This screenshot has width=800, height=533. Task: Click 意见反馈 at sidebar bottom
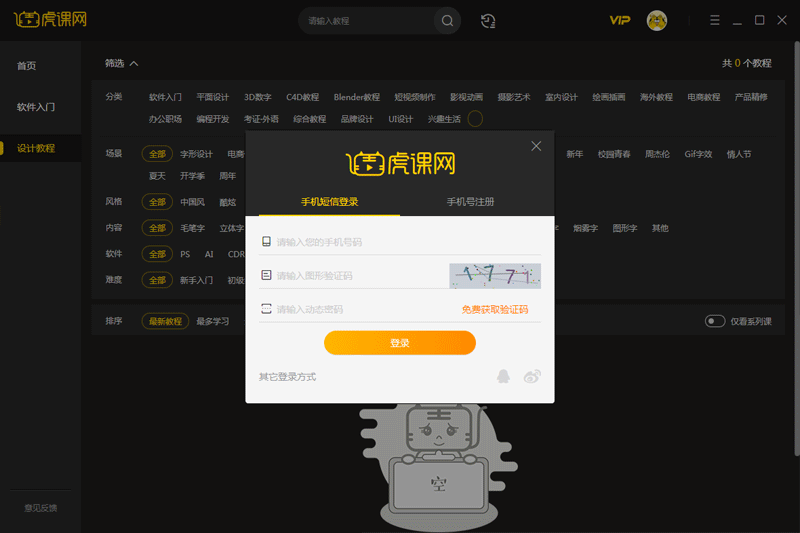pos(40,508)
